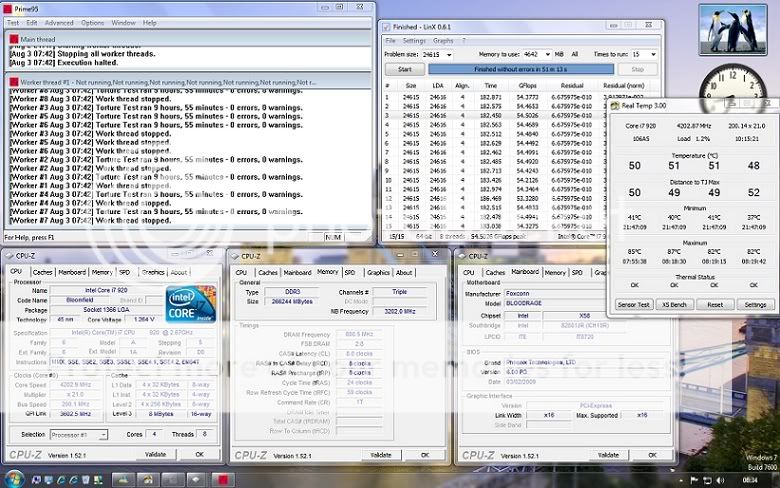The width and height of the screenshot is (780, 488).
Task: Click the Intel Core i7 logo in CPU-Z
Action: [191, 303]
